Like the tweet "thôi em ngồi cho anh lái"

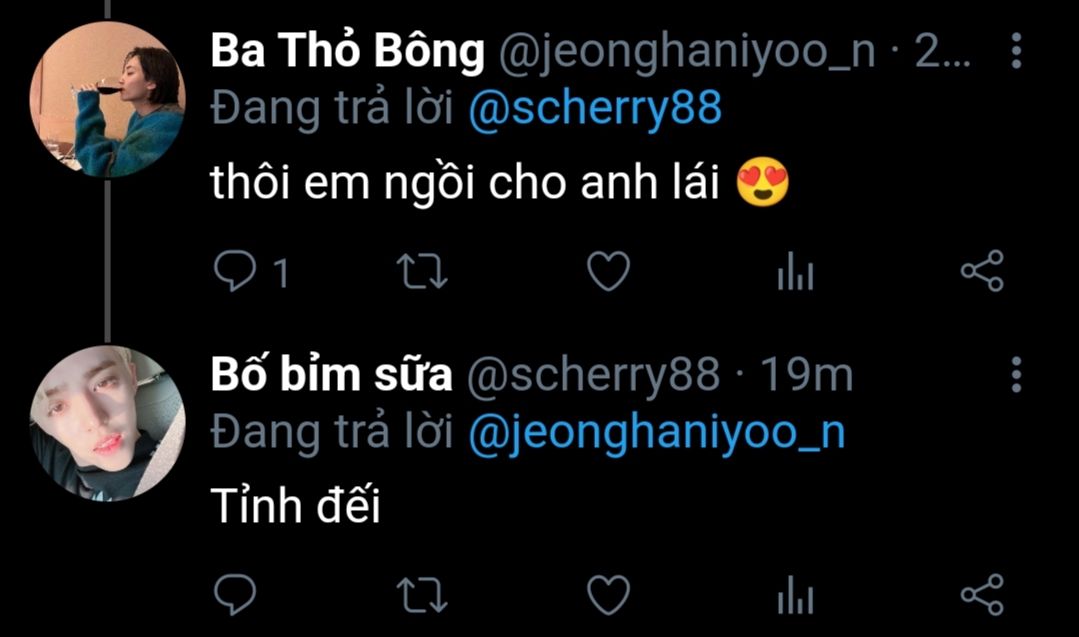pyautogui.click(x=607, y=271)
